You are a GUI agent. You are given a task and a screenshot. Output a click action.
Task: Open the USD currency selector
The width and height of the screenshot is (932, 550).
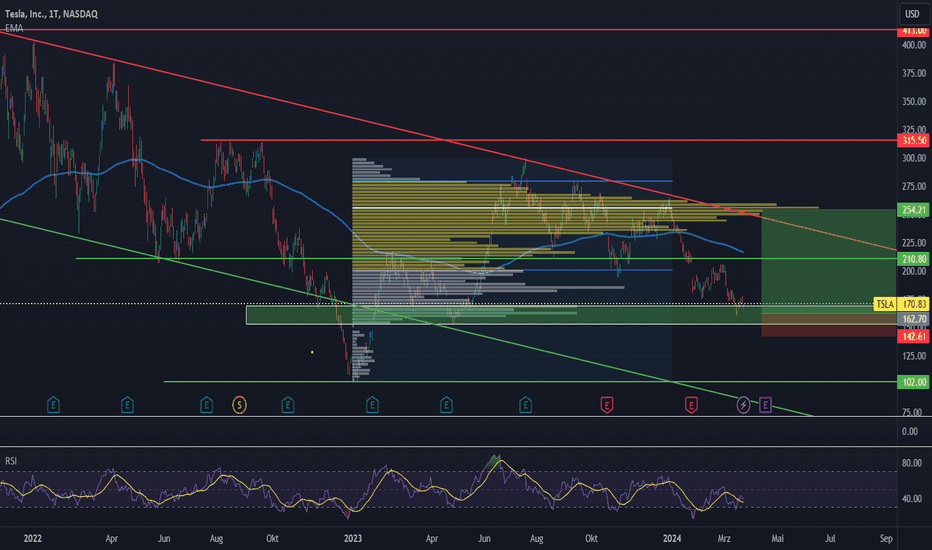(912, 14)
